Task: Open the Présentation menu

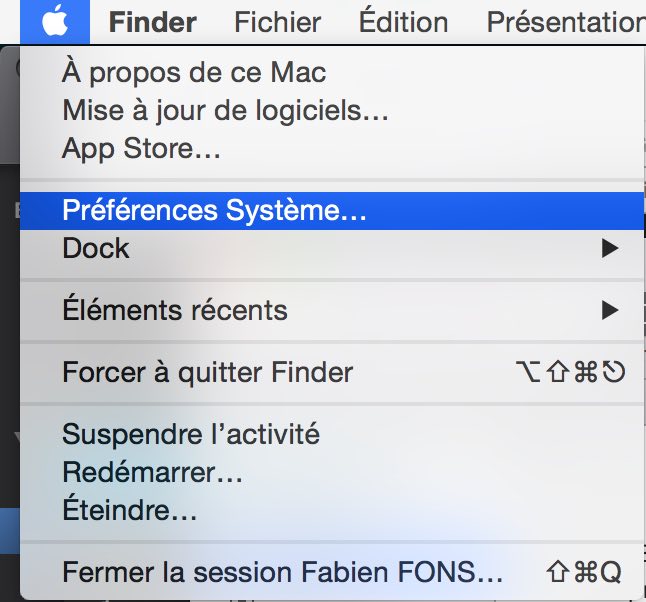Action: tap(566, 21)
